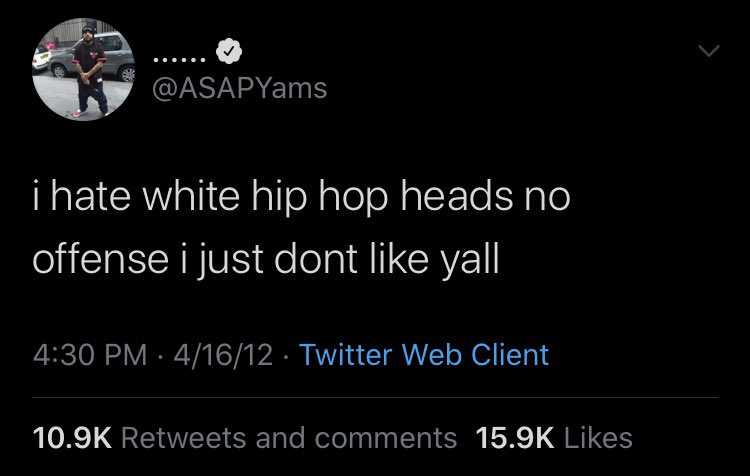Click the tweet line ending "like yall"
750x476 pixels.
click(264, 259)
